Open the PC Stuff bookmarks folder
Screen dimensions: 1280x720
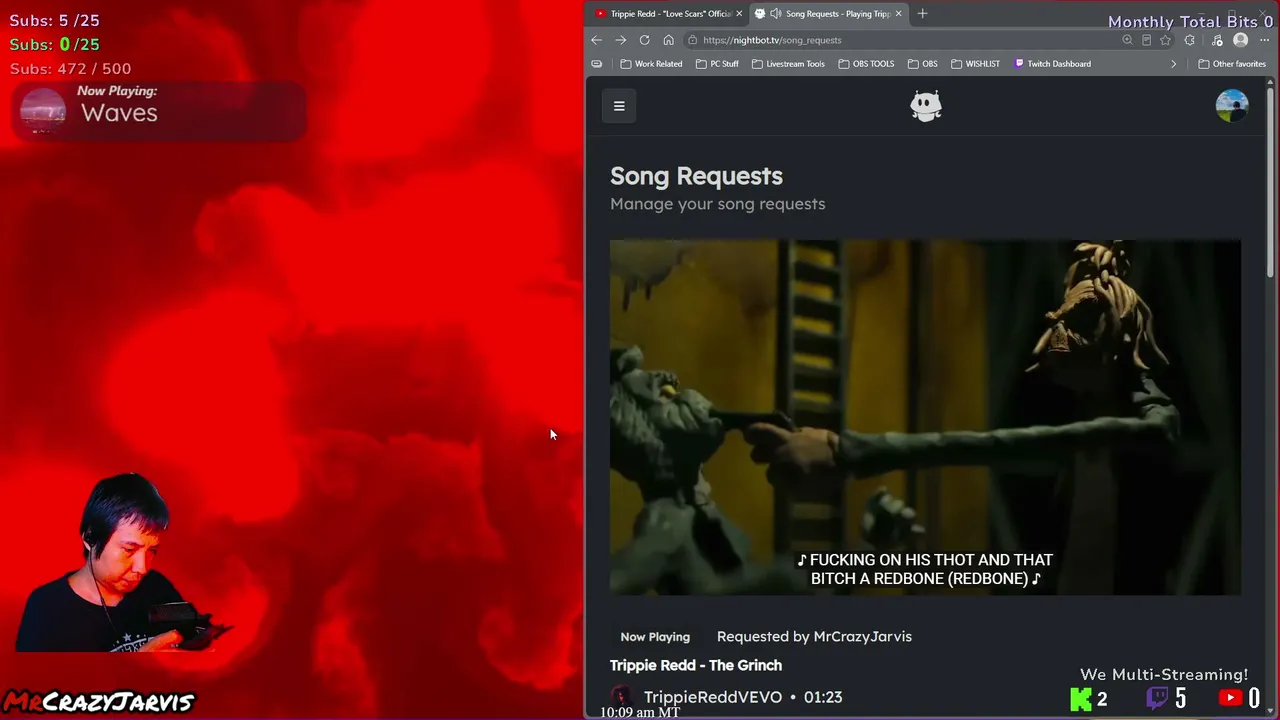coord(717,64)
